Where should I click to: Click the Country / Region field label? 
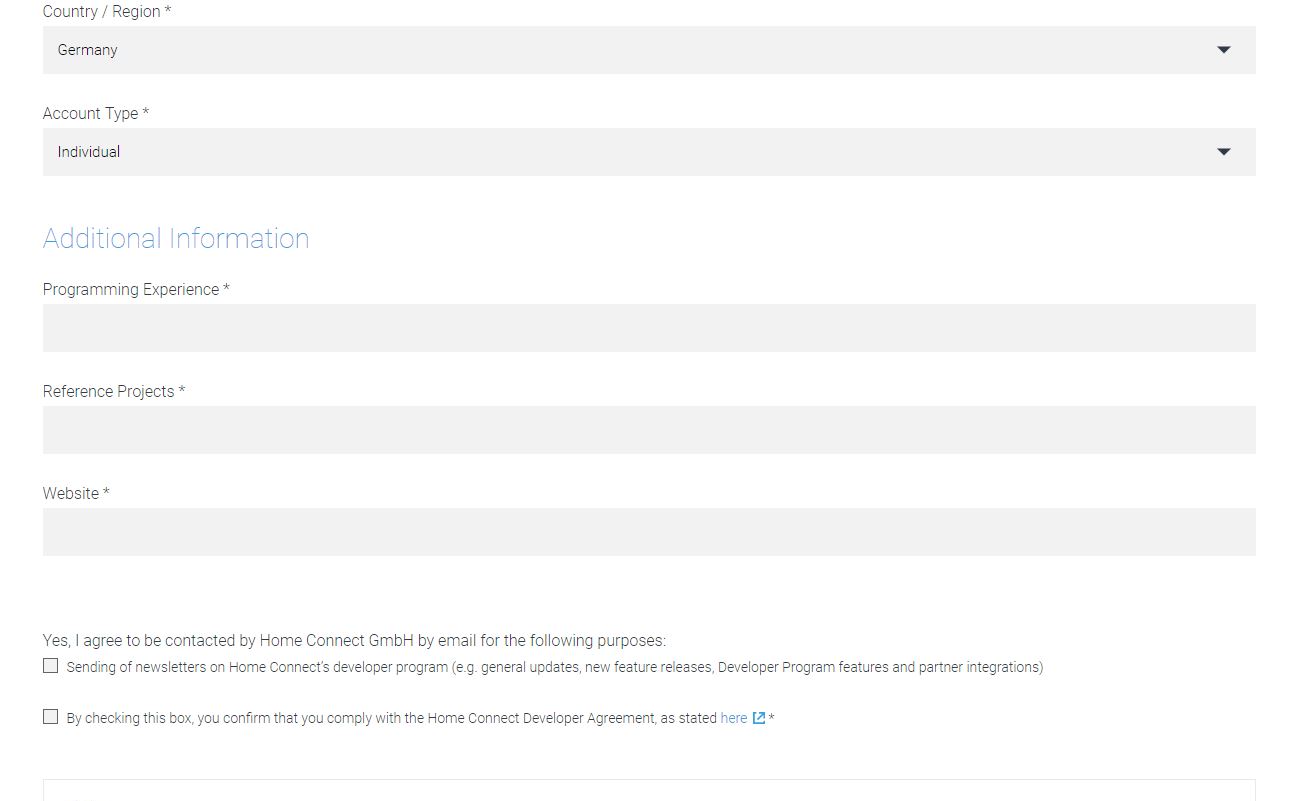pyautogui.click(x=107, y=12)
